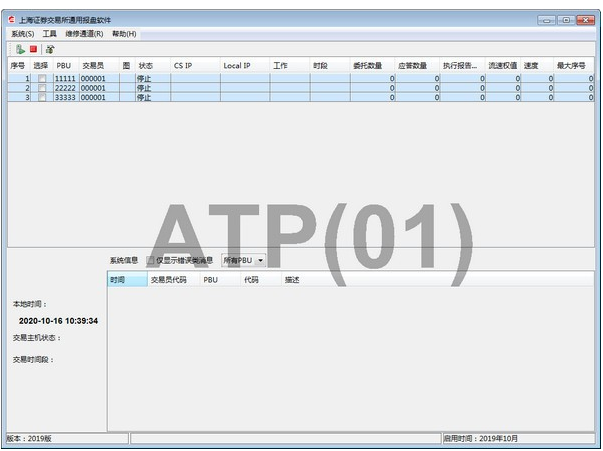Open the 工具 menu

49,34
